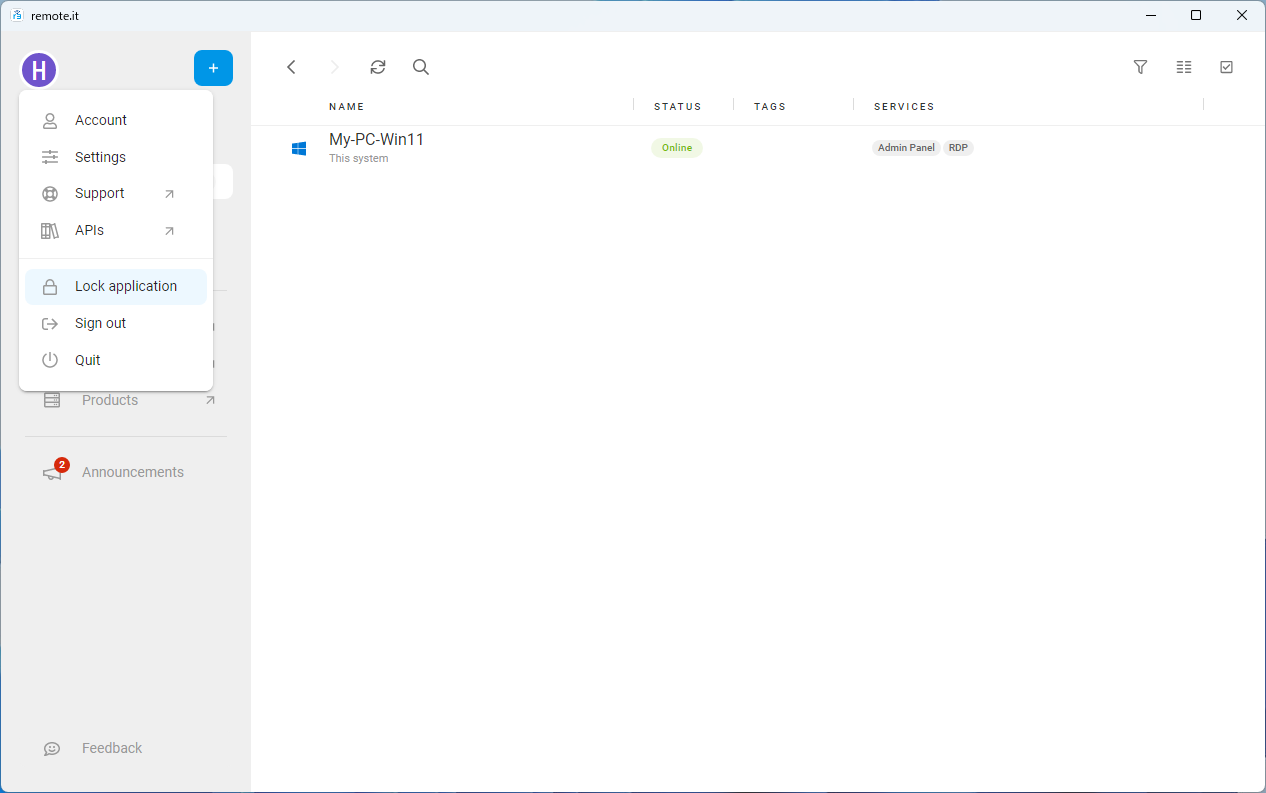Click the Sign out arrow icon
This screenshot has width=1266, height=793.
point(50,324)
